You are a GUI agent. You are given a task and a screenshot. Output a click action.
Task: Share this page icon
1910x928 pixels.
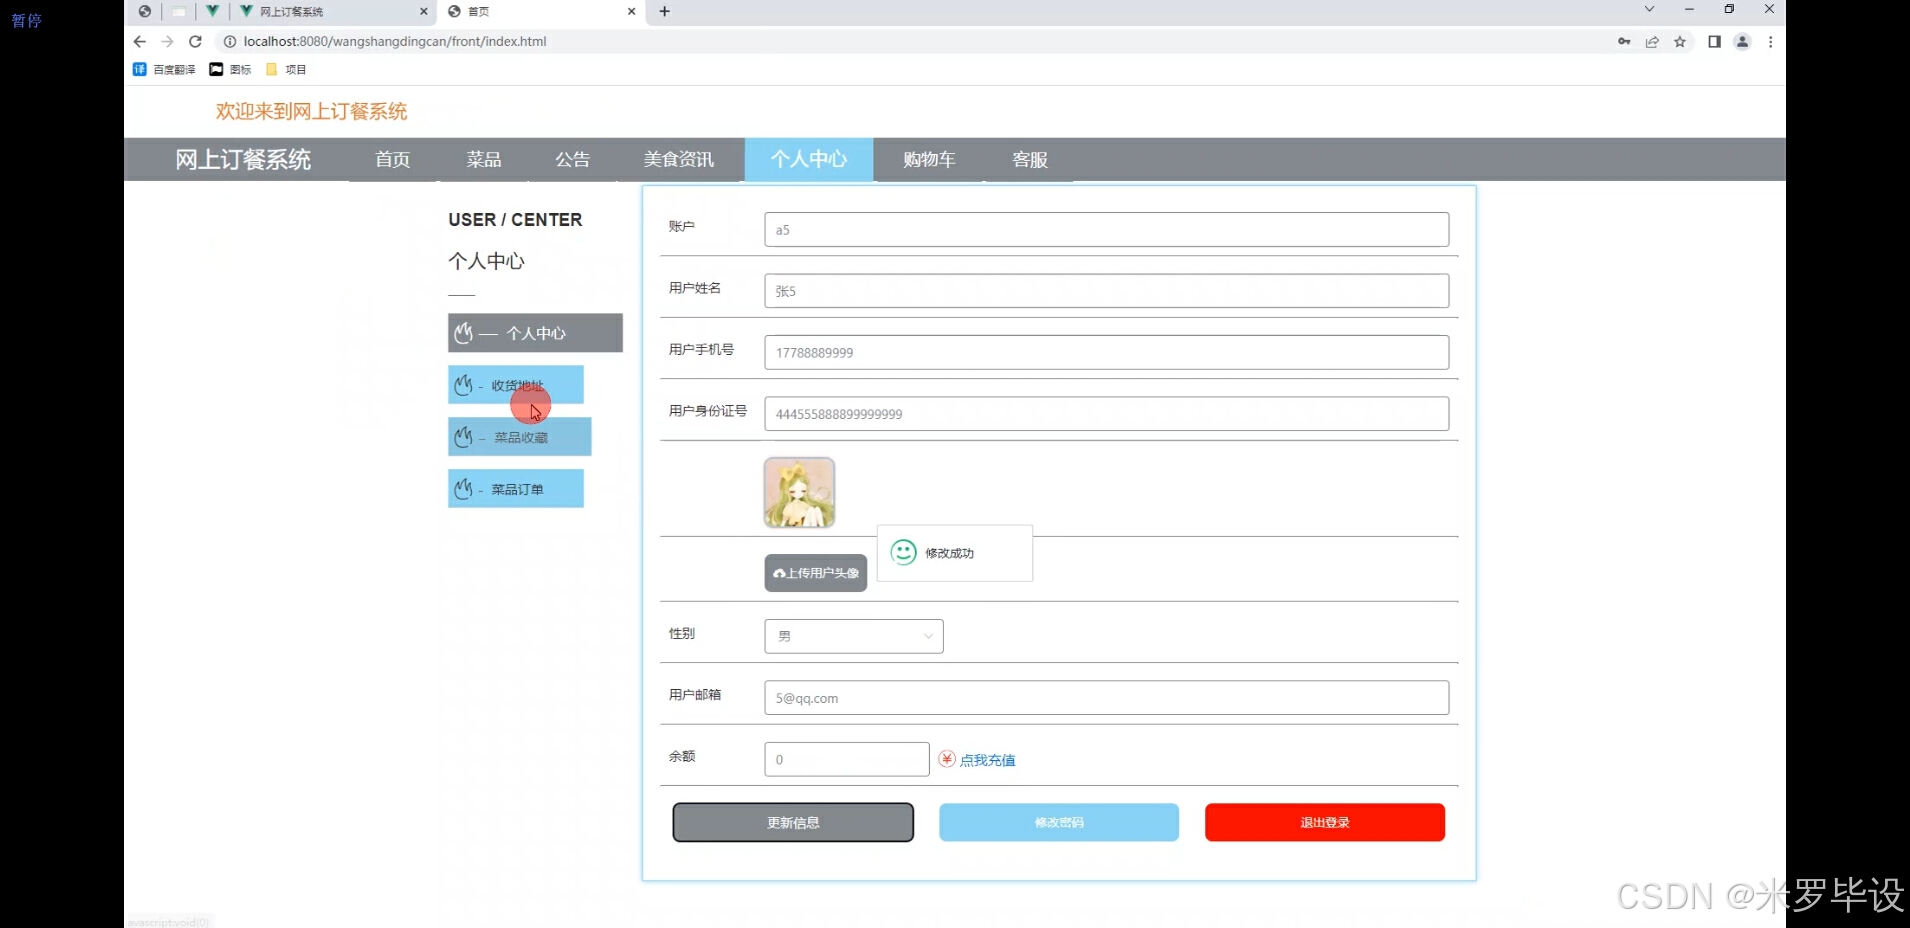(1652, 41)
